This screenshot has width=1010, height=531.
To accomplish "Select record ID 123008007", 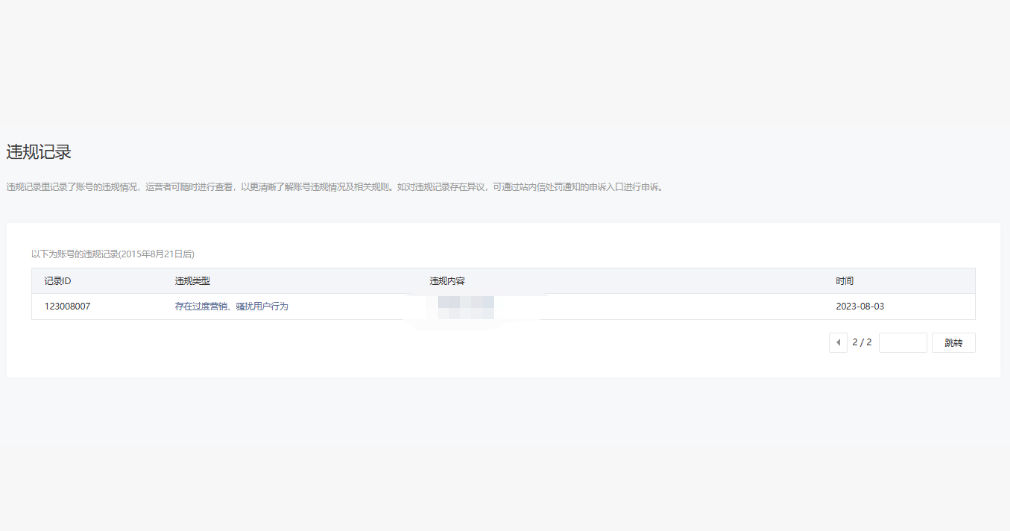I will pos(67,306).
